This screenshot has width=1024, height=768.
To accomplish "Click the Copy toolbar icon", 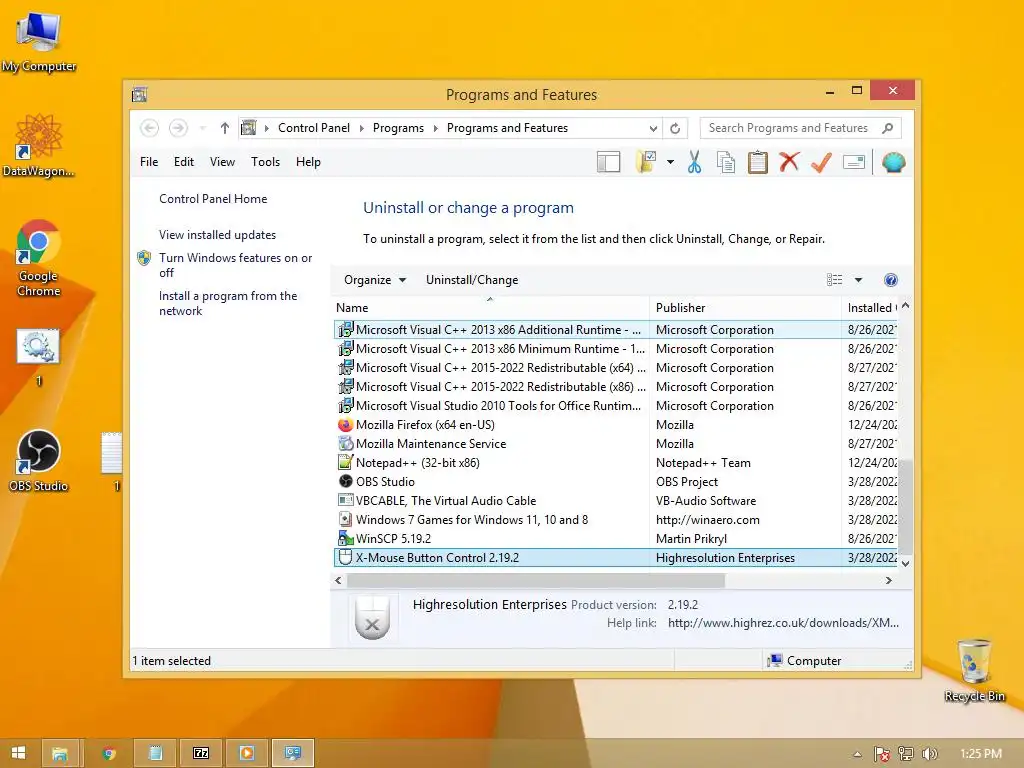I will (726, 162).
